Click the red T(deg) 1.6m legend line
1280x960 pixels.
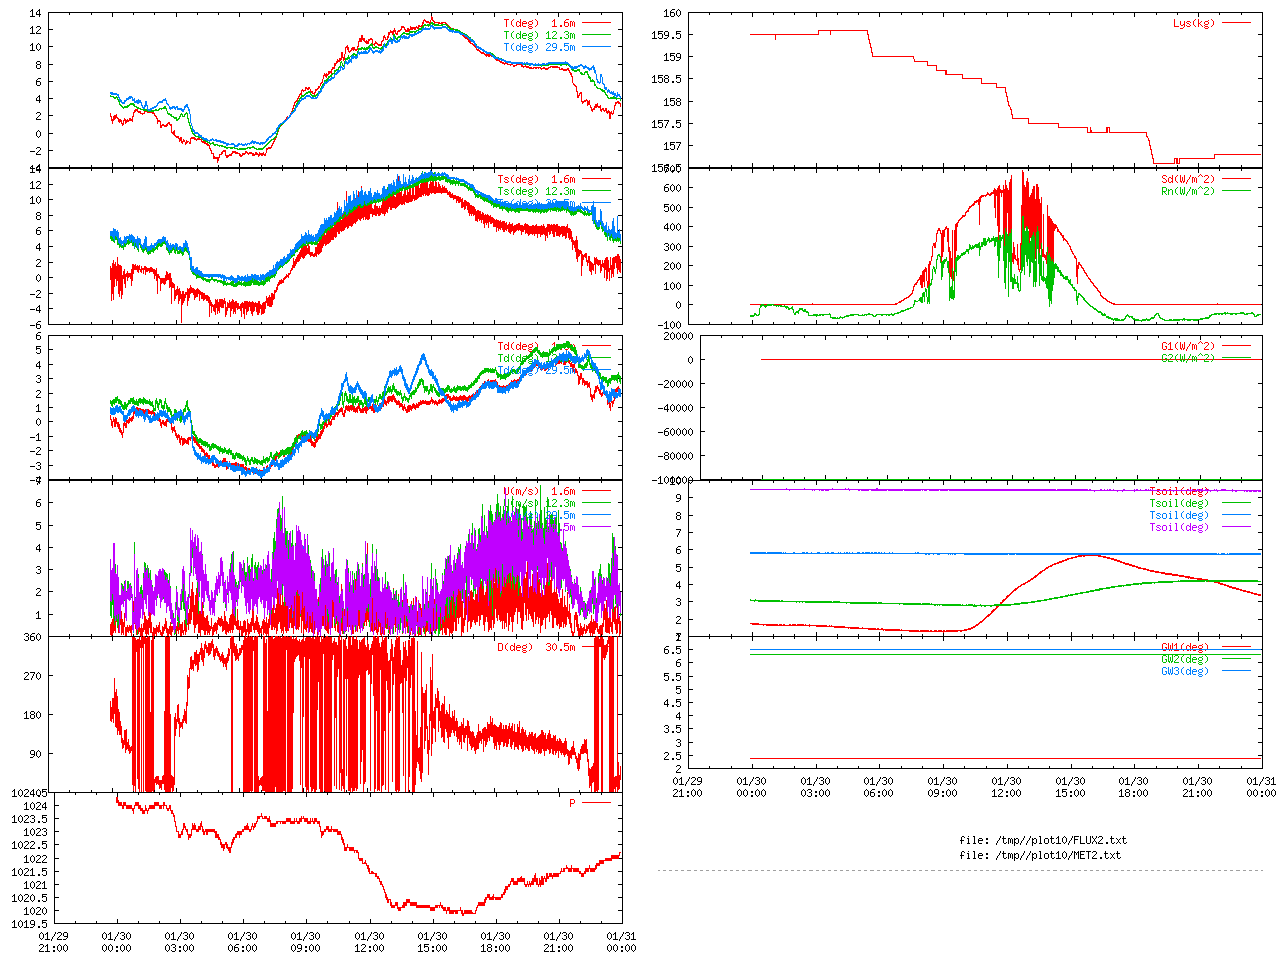point(597,23)
